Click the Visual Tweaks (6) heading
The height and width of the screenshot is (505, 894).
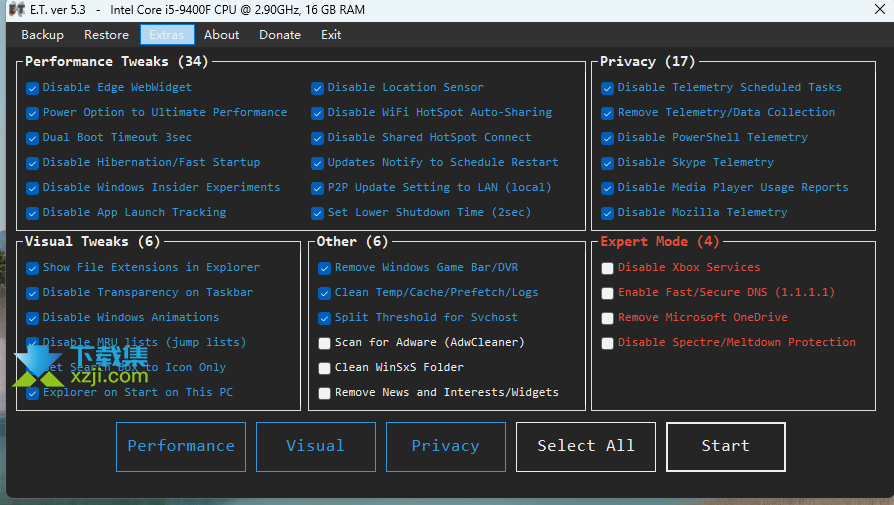(x=92, y=242)
